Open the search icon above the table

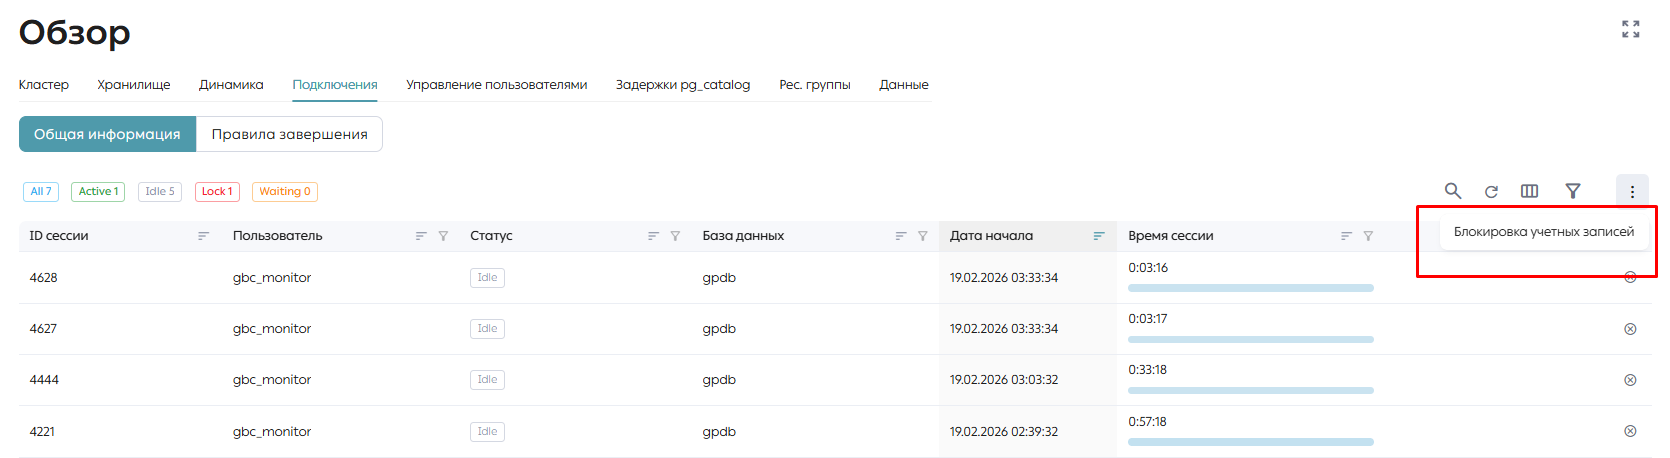tap(1453, 191)
